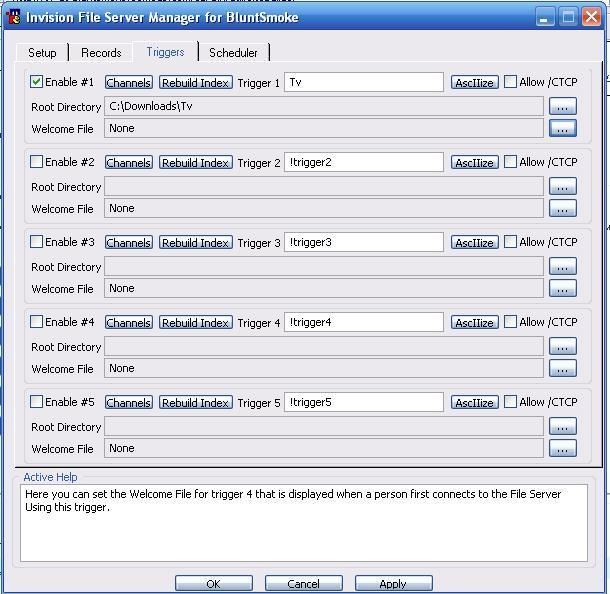
Task: Maximize the File Server Manager window
Action: coord(568,18)
